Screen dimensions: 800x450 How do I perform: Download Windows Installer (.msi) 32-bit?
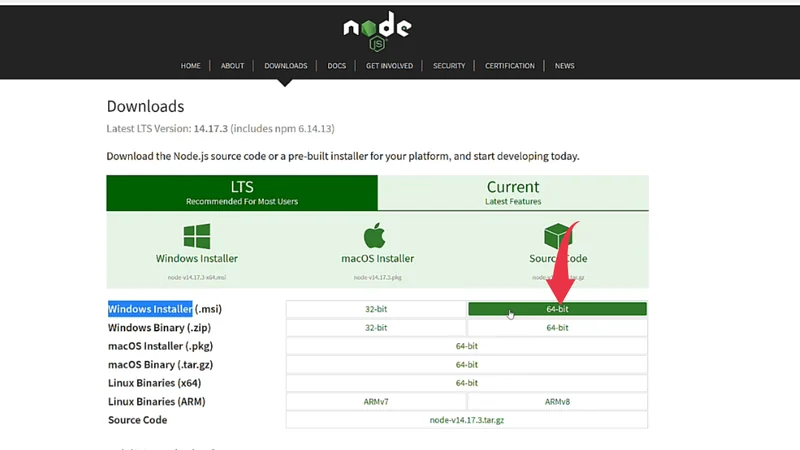[376, 310]
